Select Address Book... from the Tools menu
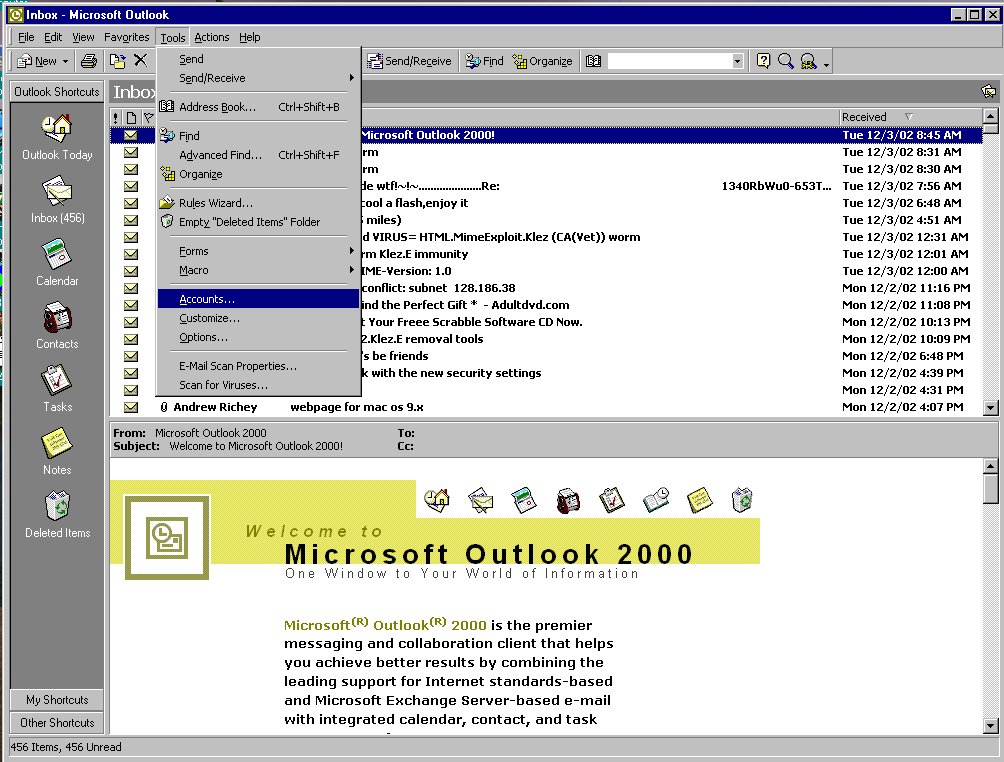1004x762 pixels. tap(258, 107)
